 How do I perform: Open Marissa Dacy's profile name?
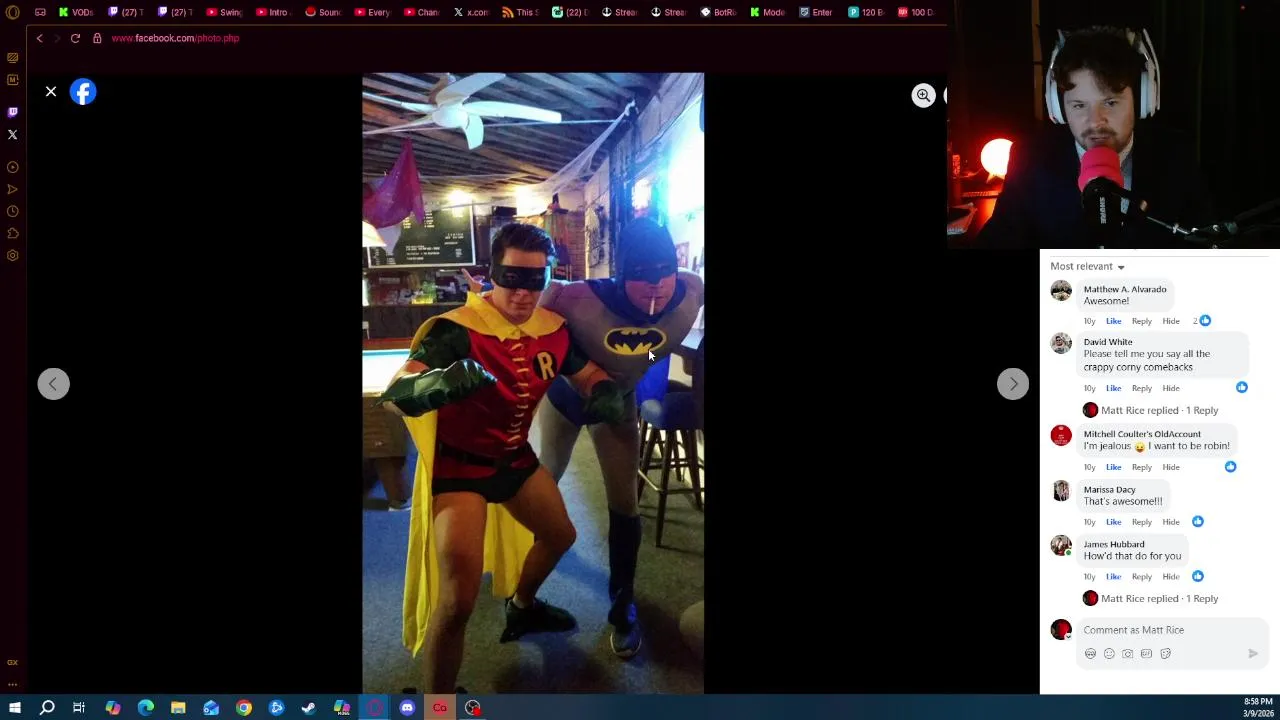pyautogui.click(x=1110, y=490)
